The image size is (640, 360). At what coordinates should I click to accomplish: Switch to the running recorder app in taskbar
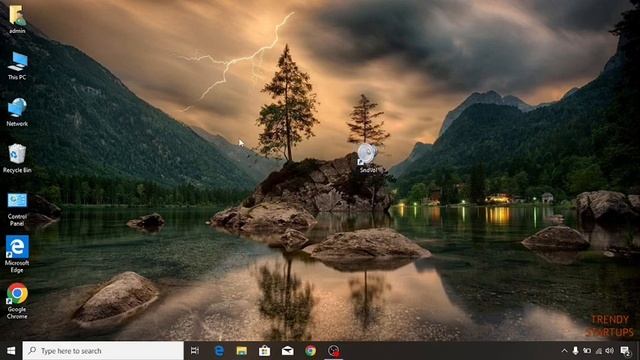coord(333,351)
